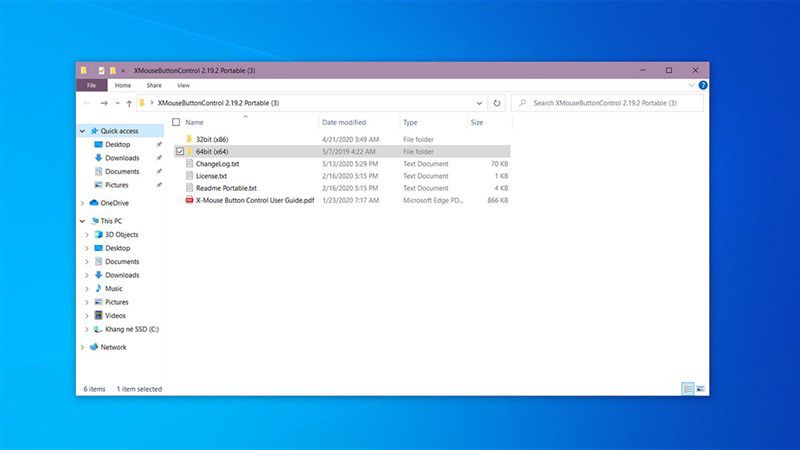The image size is (800, 450).
Task: Click the Forward navigation arrow
Action: pos(104,103)
